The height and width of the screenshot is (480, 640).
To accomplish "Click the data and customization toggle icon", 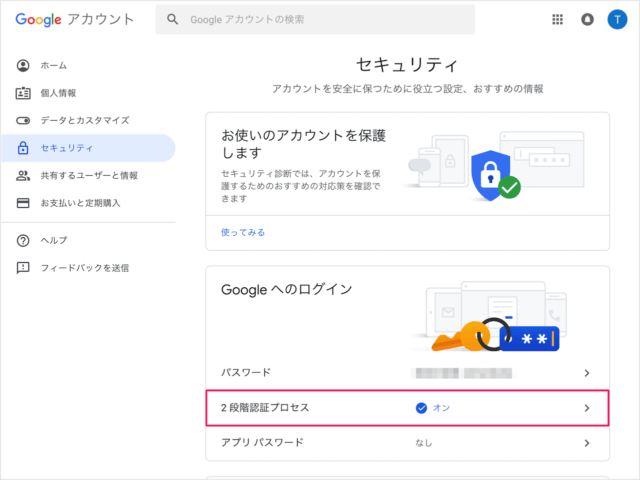I will tap(23, 120).
